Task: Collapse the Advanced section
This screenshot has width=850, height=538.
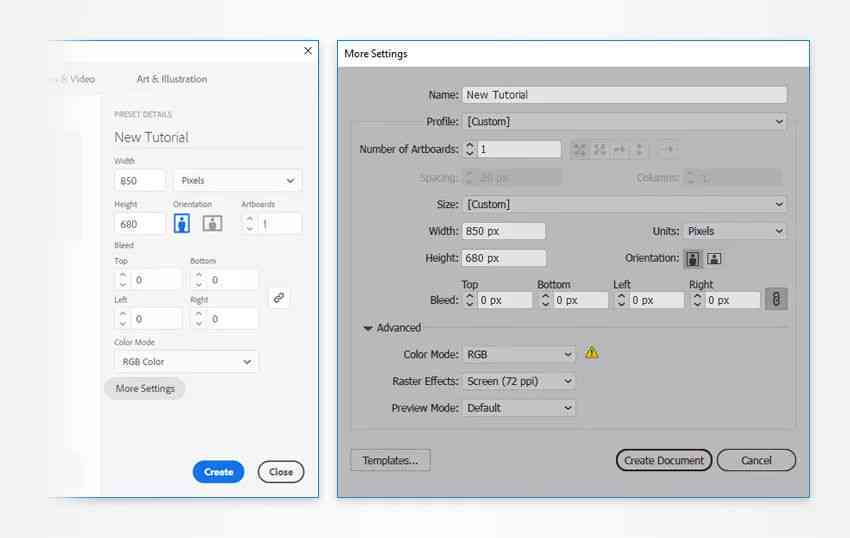Action: click(368, 328)
